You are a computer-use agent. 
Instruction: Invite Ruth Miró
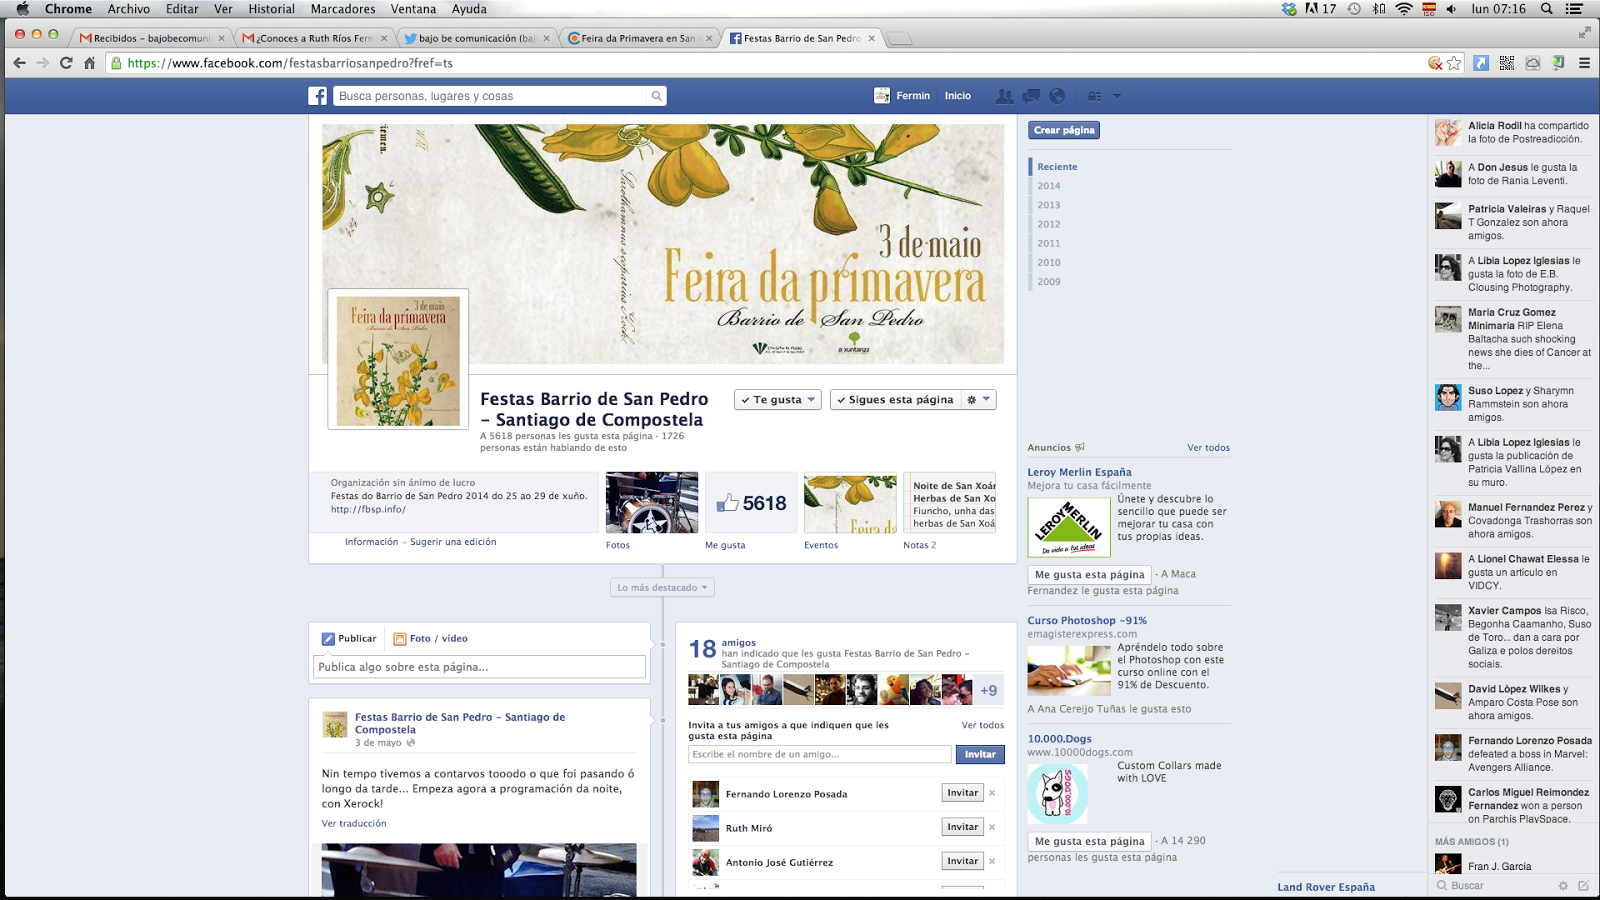click(x=962, y=827)
